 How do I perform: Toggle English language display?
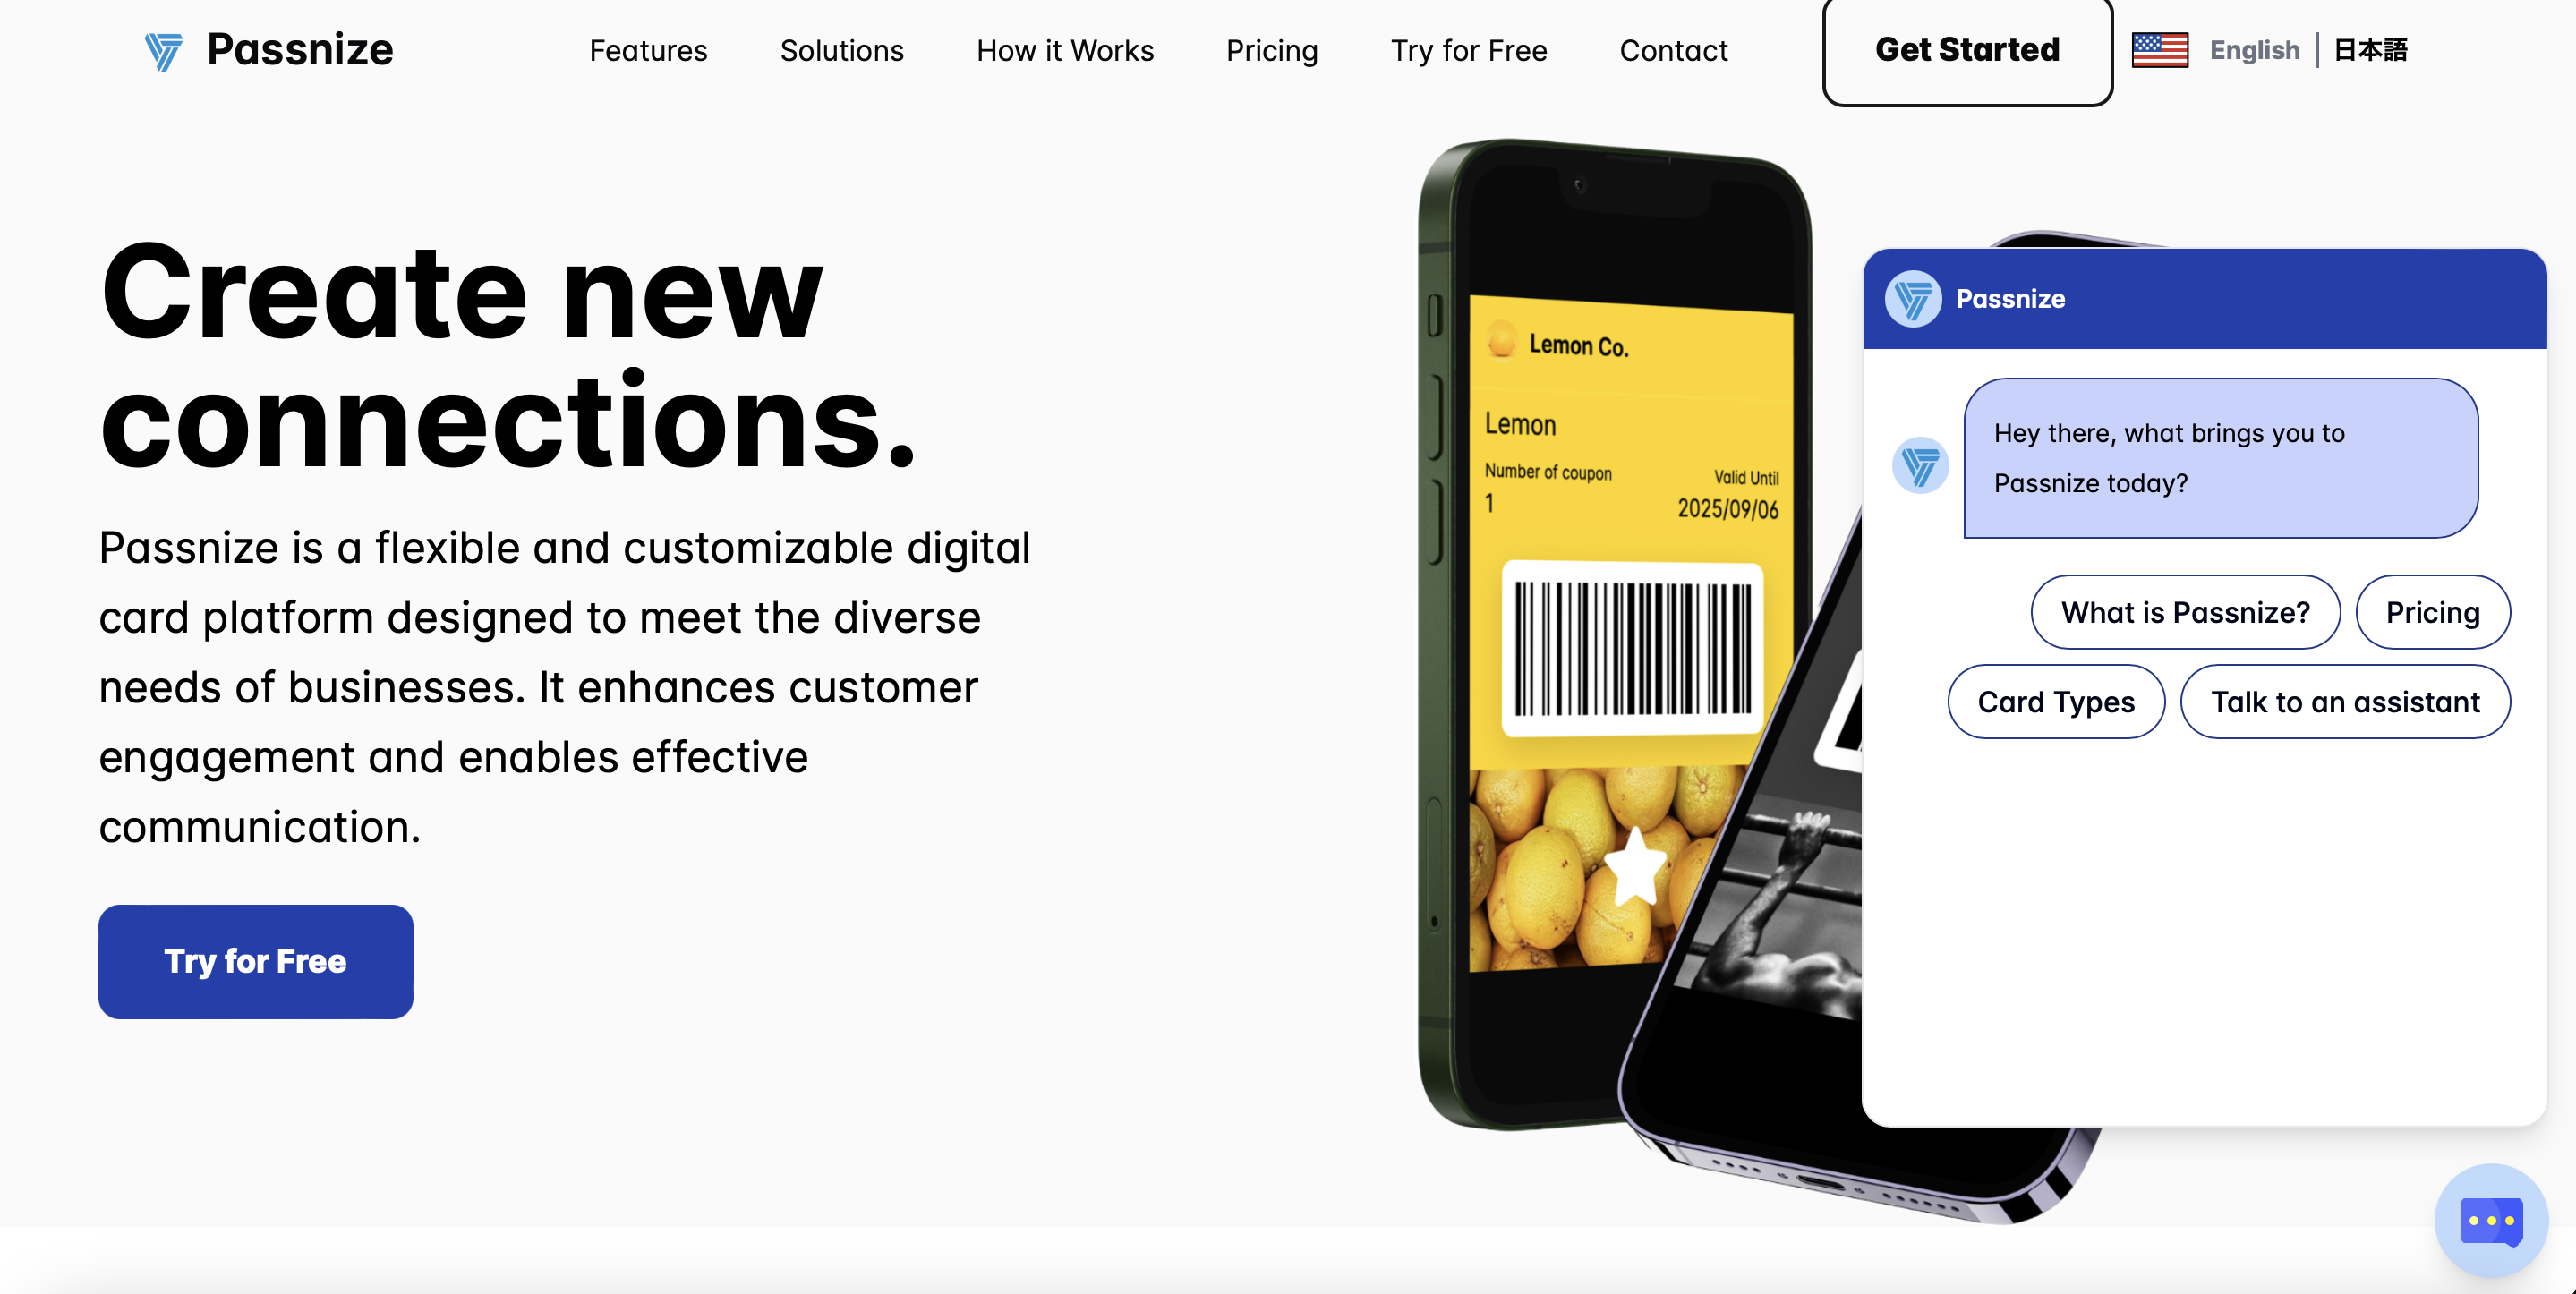(x=2256, y=47)
